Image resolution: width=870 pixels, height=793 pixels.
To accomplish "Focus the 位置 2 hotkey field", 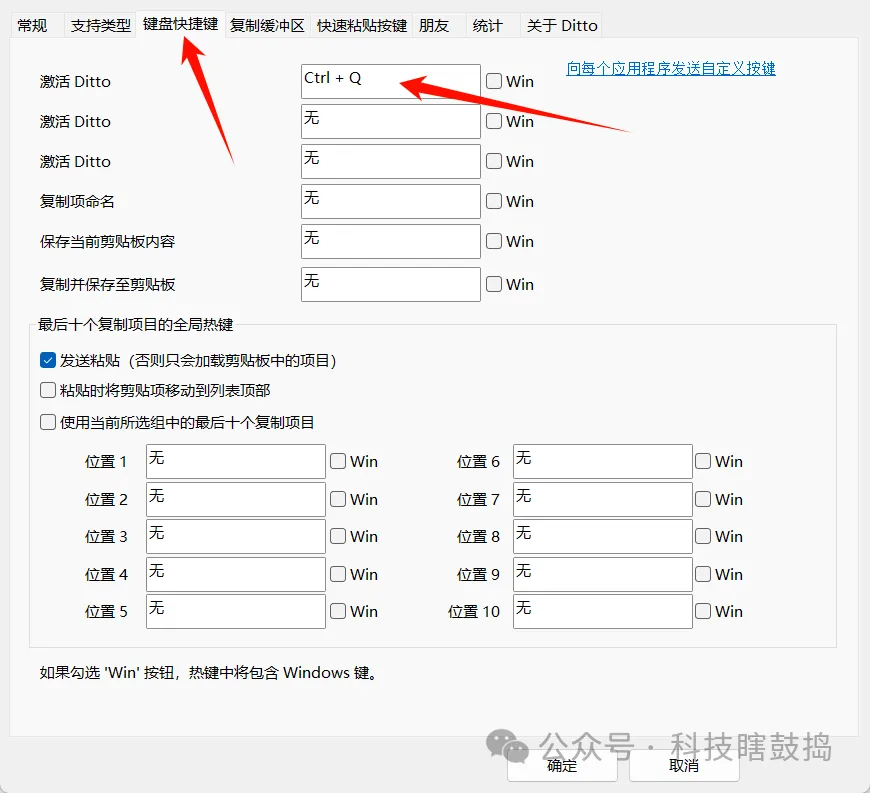I will point(236,499).
